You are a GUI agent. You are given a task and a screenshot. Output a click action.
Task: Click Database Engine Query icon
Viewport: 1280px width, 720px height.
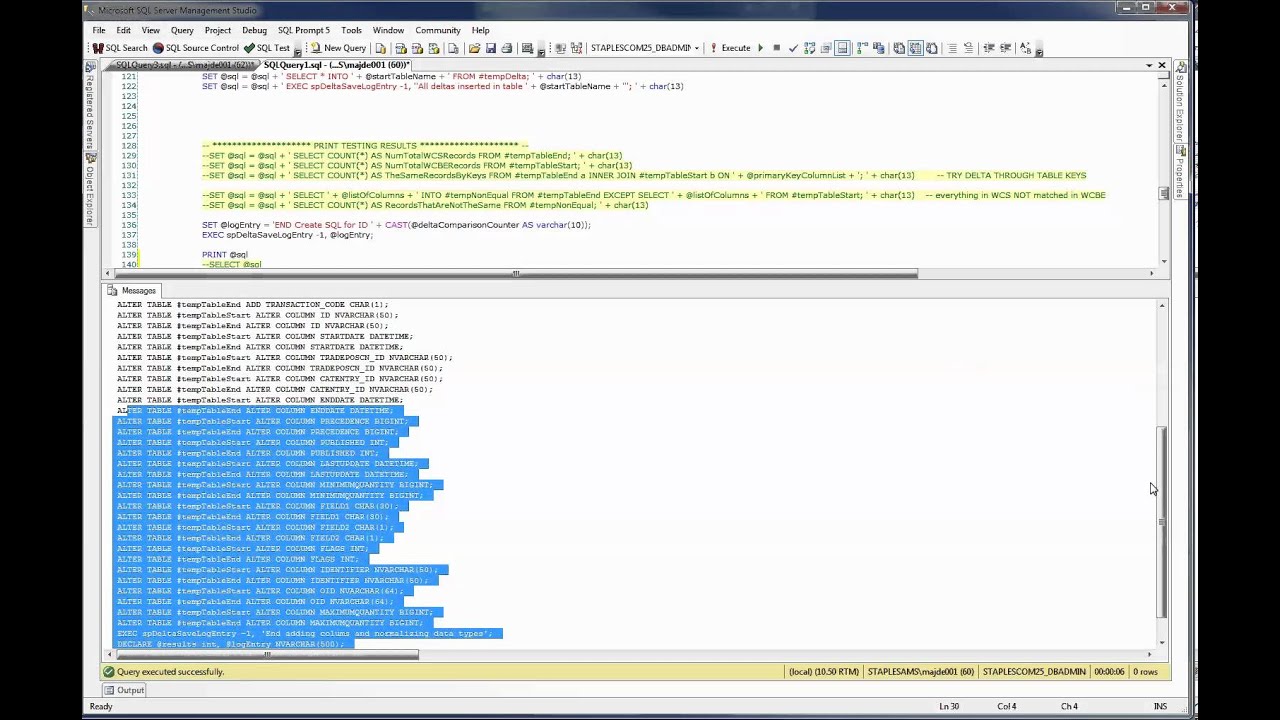tap(381, 48)
